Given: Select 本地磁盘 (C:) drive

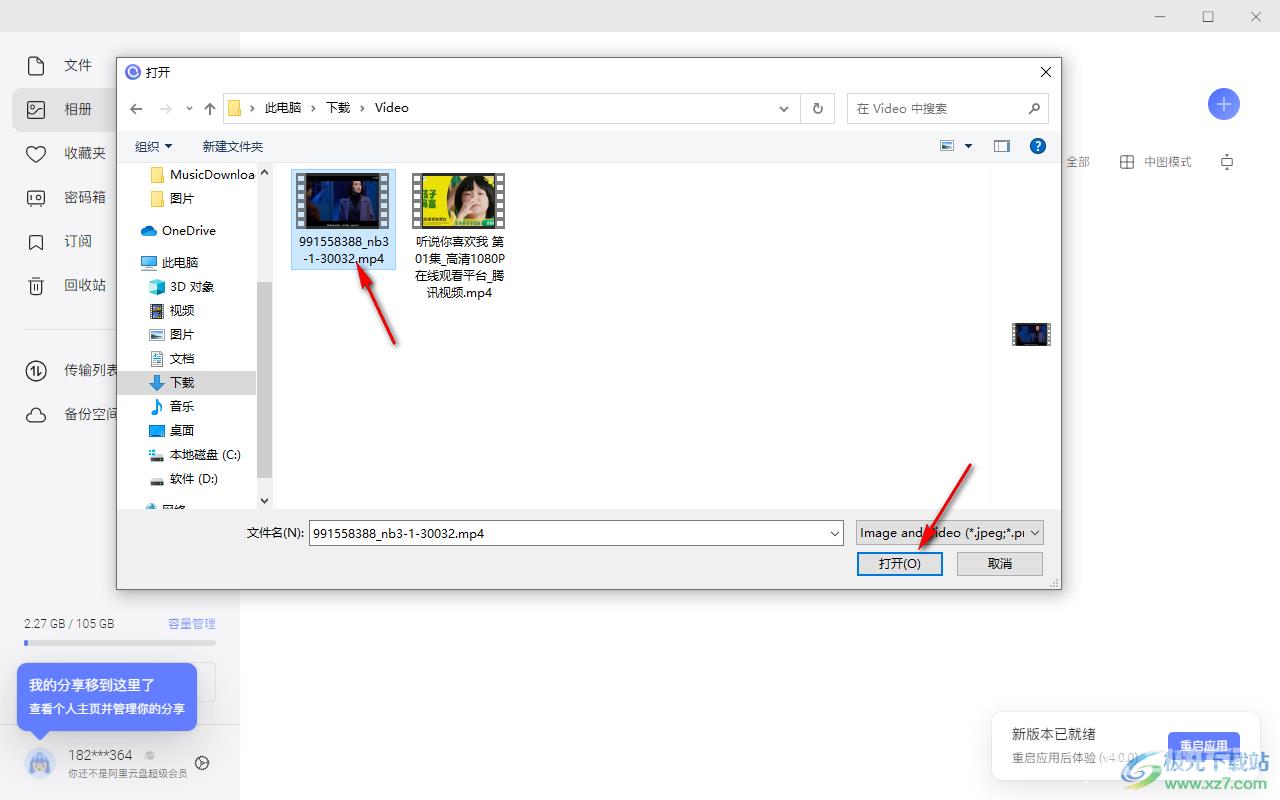Looking at the screenshot, I should pos(194,454).
